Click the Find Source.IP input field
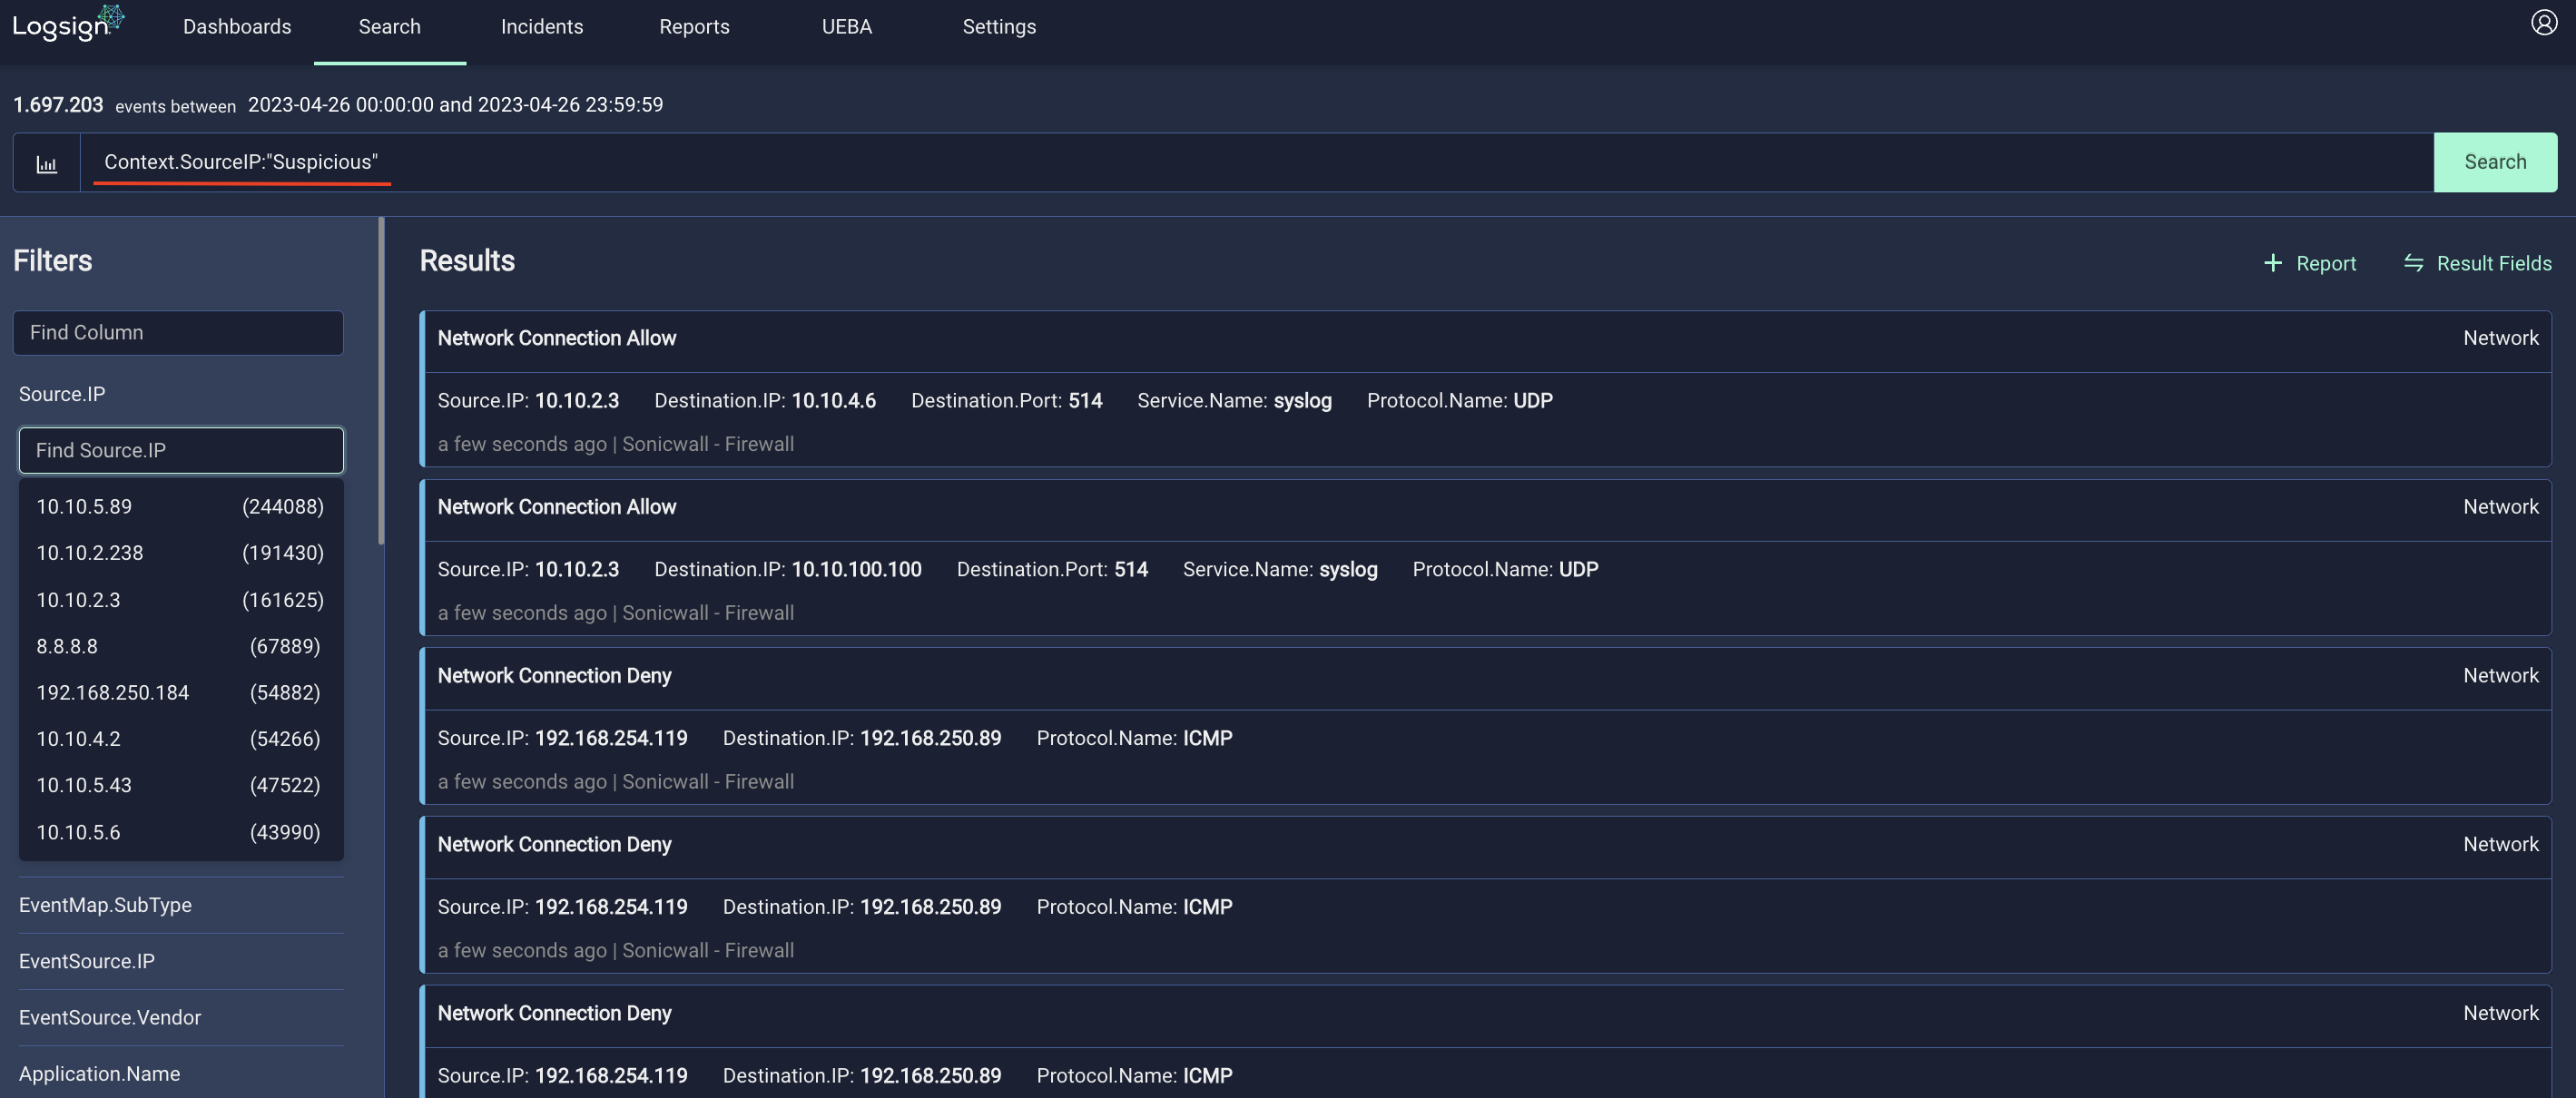The height and width of the screenshot is (1098, 2576). [x=181, y=450]
